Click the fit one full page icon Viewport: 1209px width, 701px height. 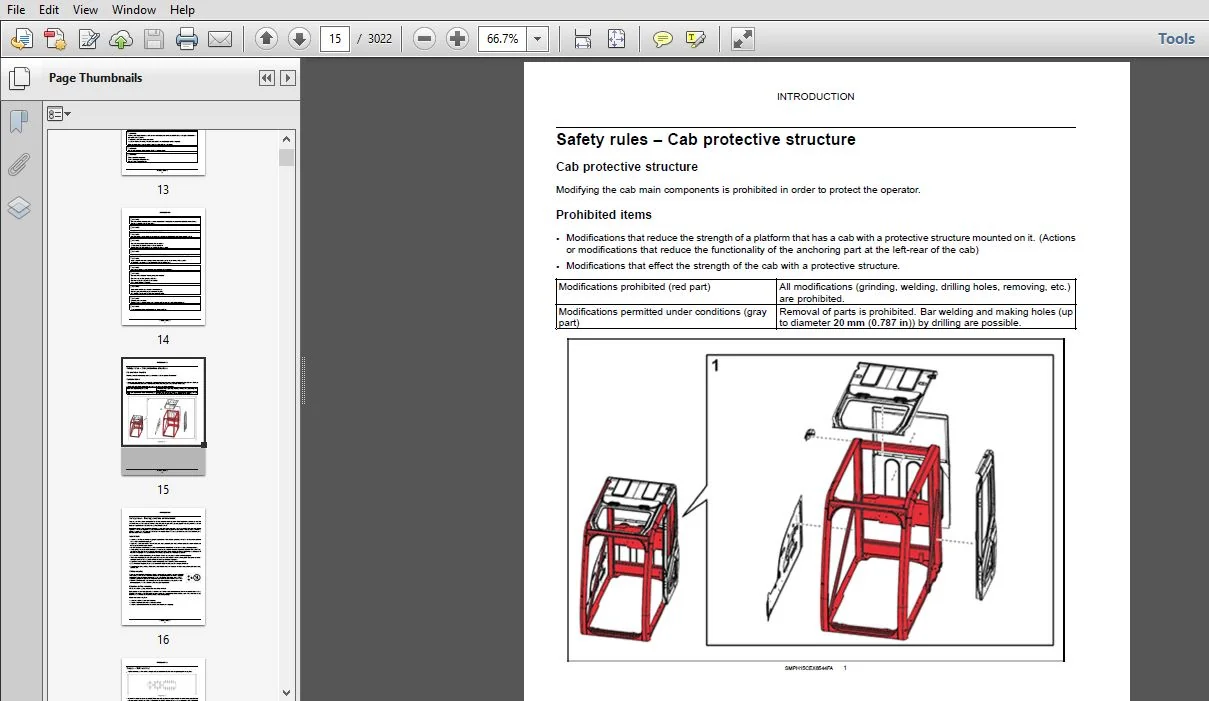(616, 39)
